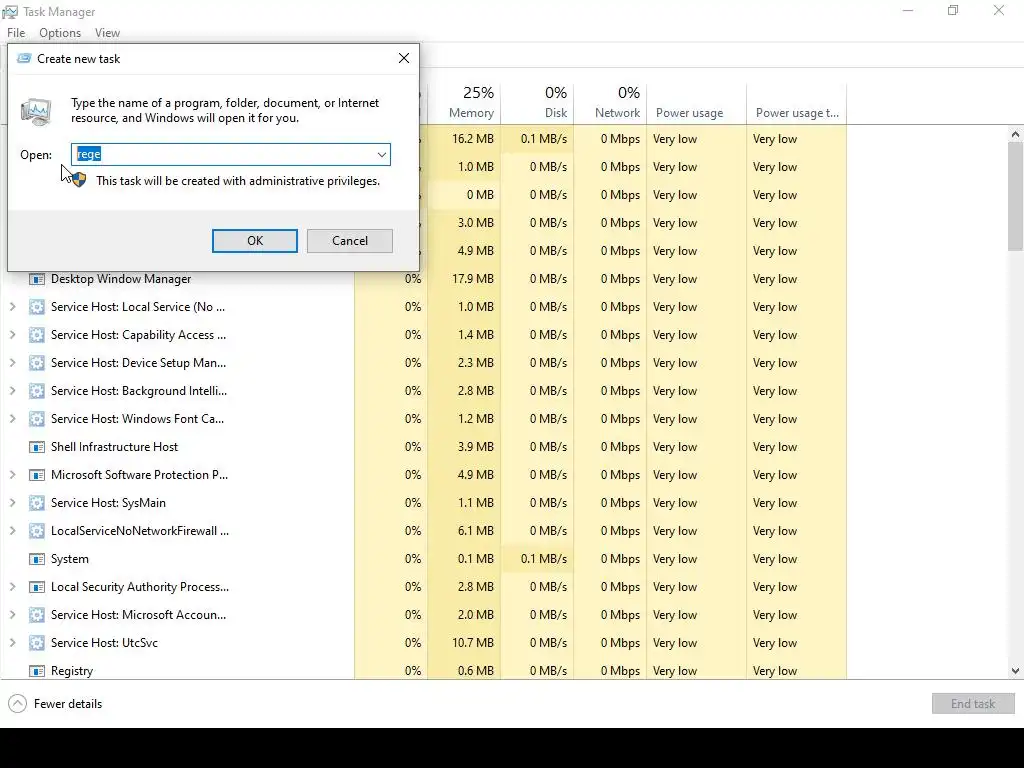Click the End task button
This screenshot has height=768, width=1024.
pyautogui.click(x=972, y=703)
